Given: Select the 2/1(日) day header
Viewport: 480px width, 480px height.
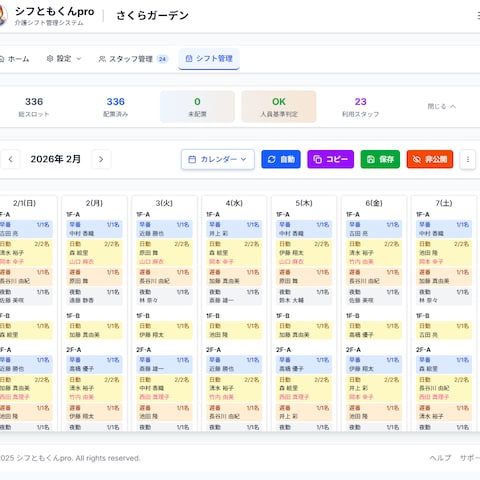Looking at the screenshot, I should [24, 203].
